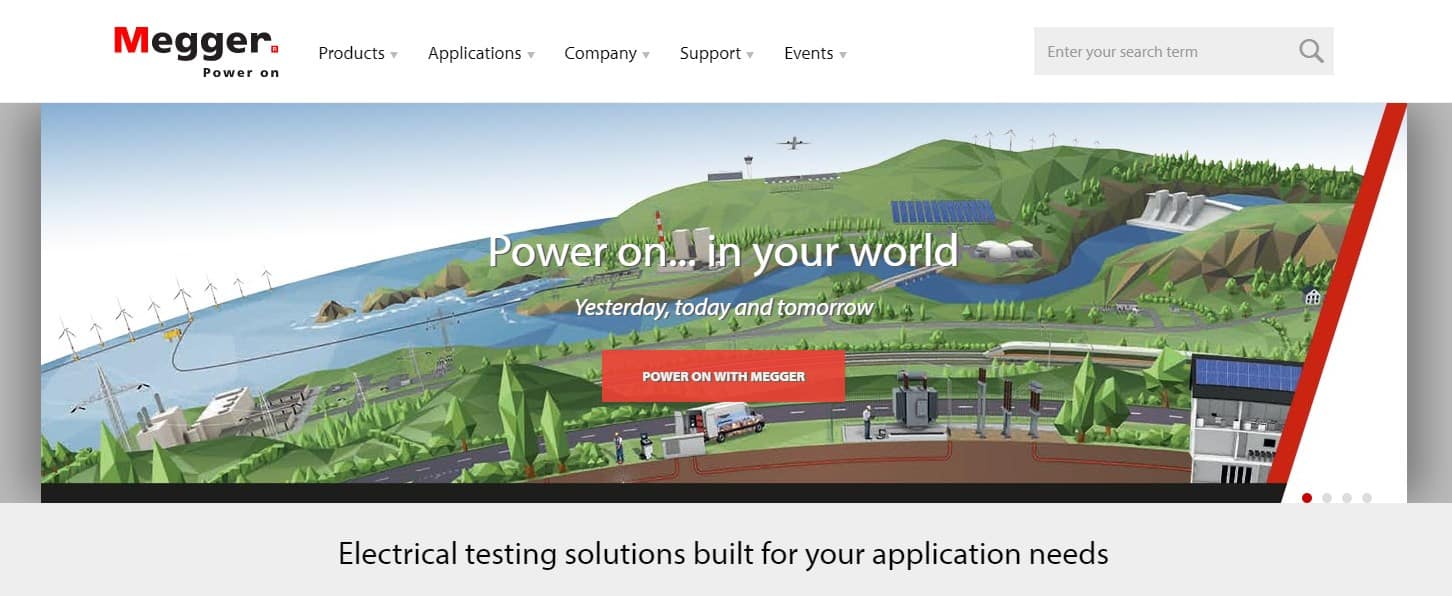Click the airplane illustration in the banner
Screen dimensions: 1452x596
793,143
